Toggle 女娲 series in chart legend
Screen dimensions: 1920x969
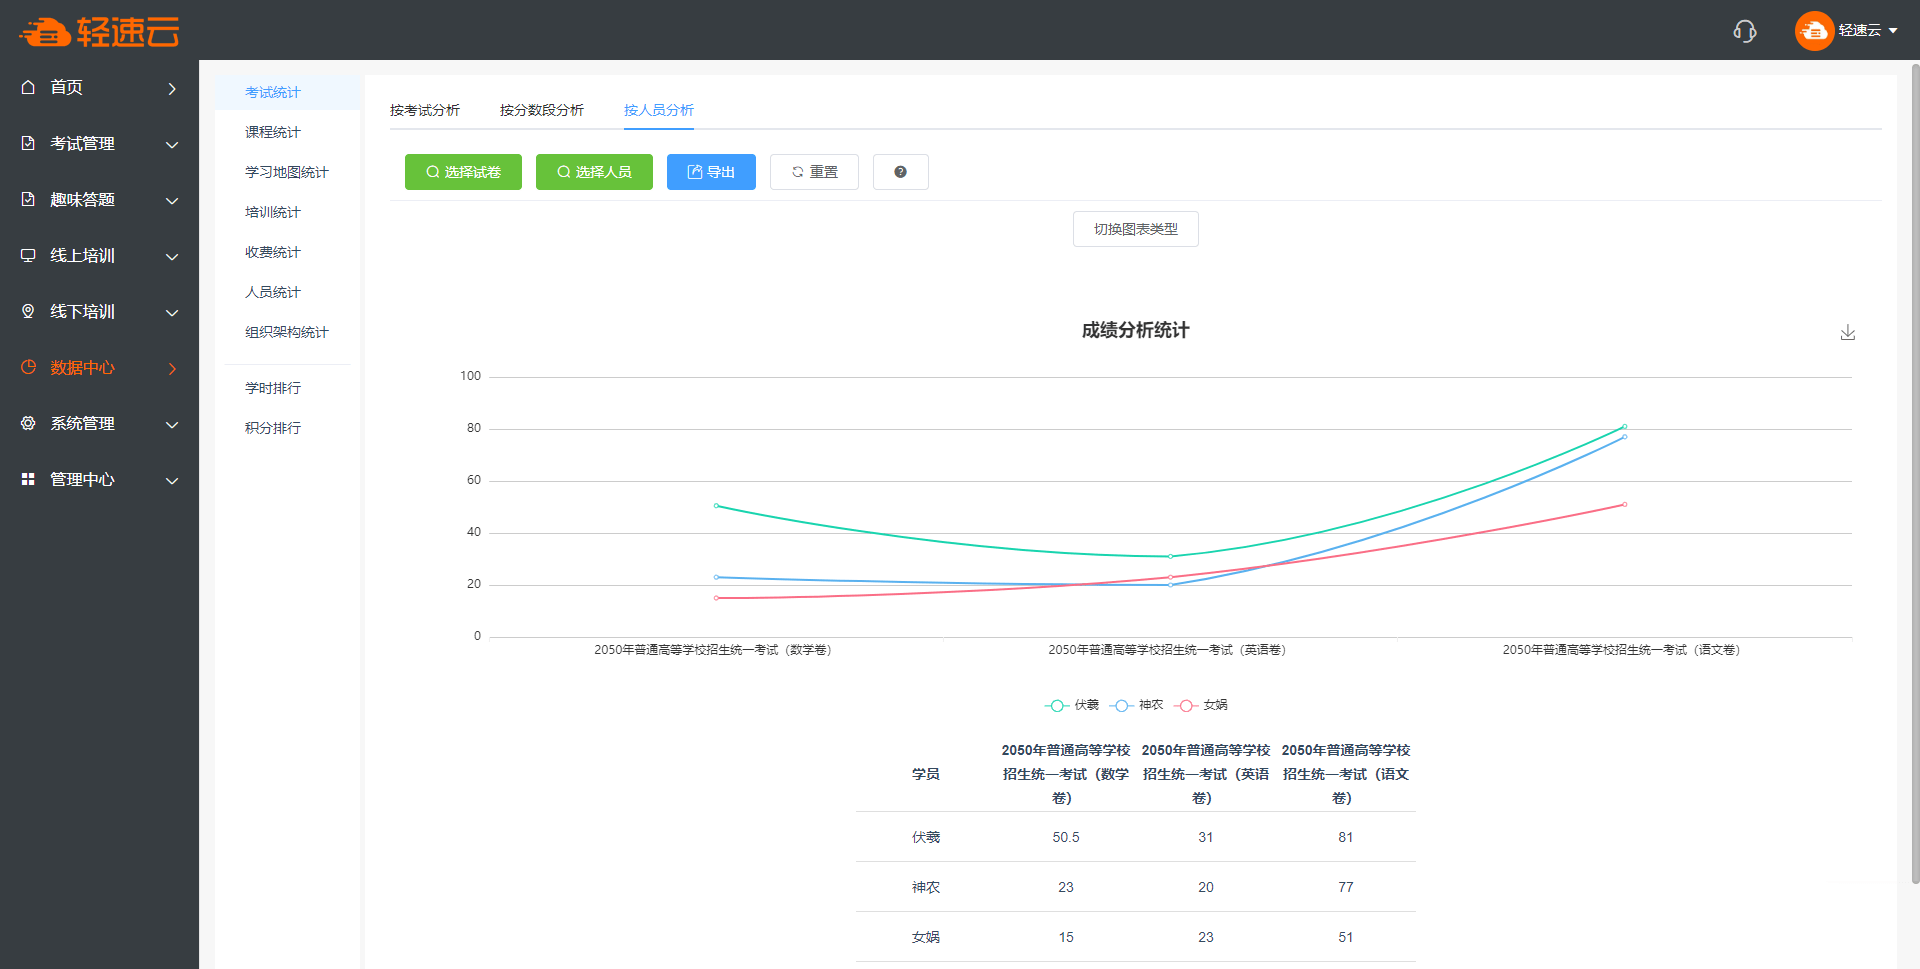coord(1201,705)
